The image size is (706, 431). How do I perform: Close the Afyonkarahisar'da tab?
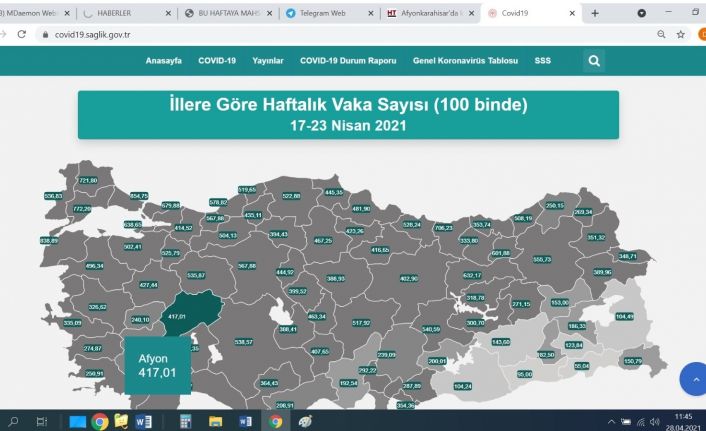pos(471,14)
